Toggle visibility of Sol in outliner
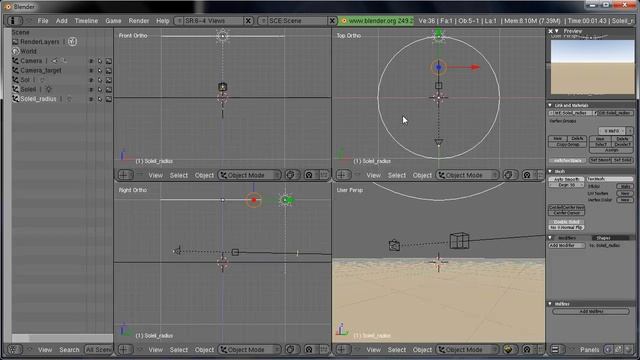Image resolution: width=640 pixels, height=360 pixels. (91, 80)
